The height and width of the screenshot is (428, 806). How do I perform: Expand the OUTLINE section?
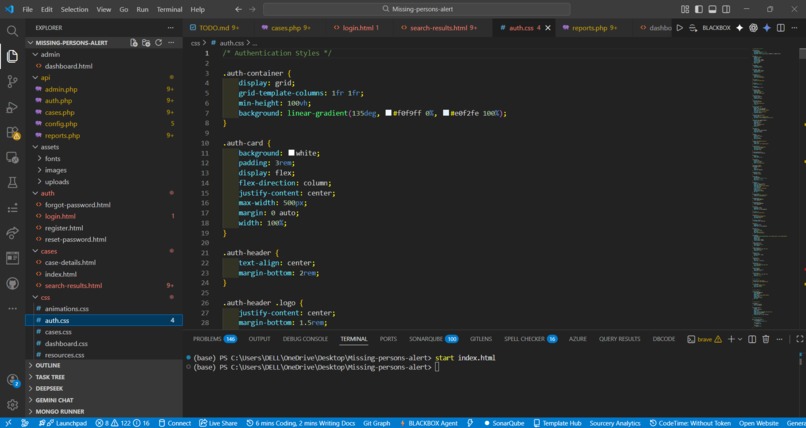tap(47, 365)
